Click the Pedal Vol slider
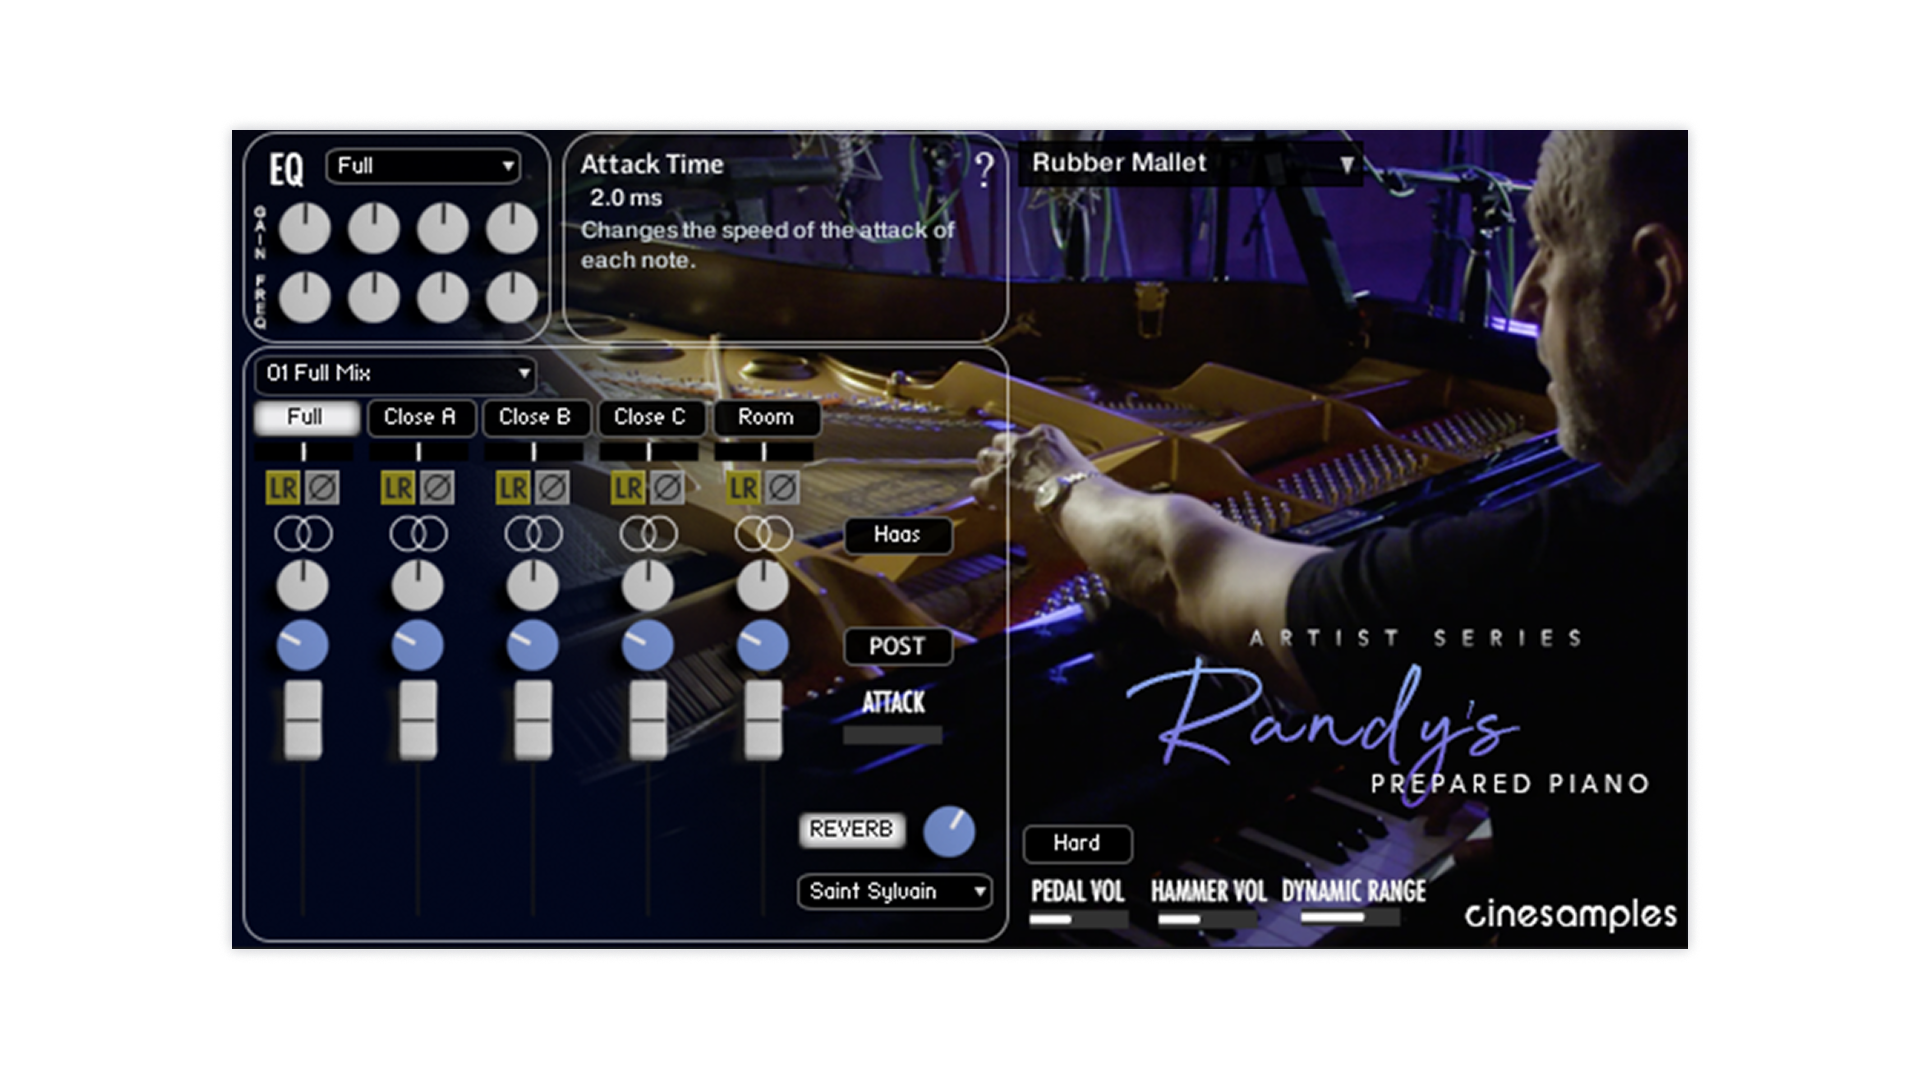 1078,918
